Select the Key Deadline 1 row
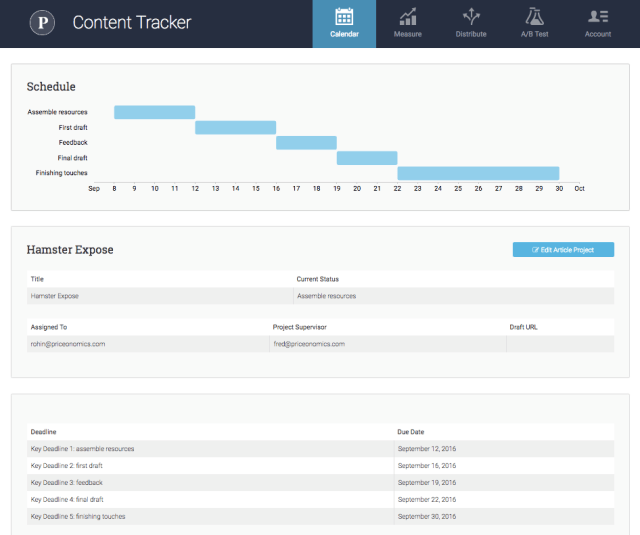The width and height of the screenshot is (640, 535). [210, 449]
